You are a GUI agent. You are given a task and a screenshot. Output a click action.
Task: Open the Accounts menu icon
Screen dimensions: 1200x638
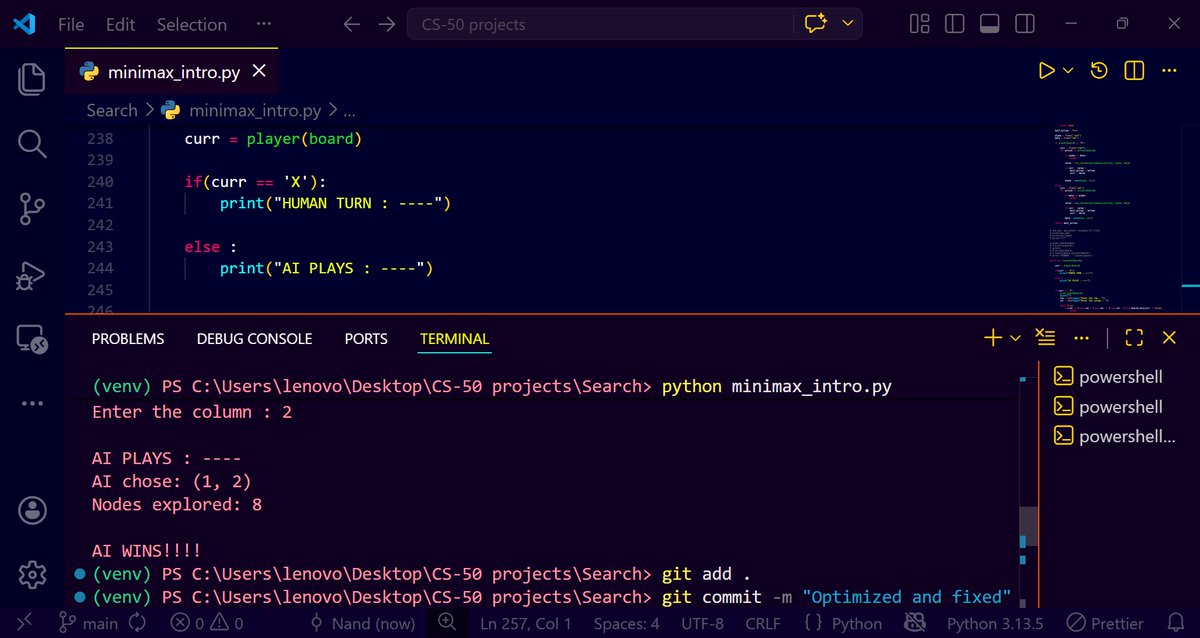(x=32, y=510)
